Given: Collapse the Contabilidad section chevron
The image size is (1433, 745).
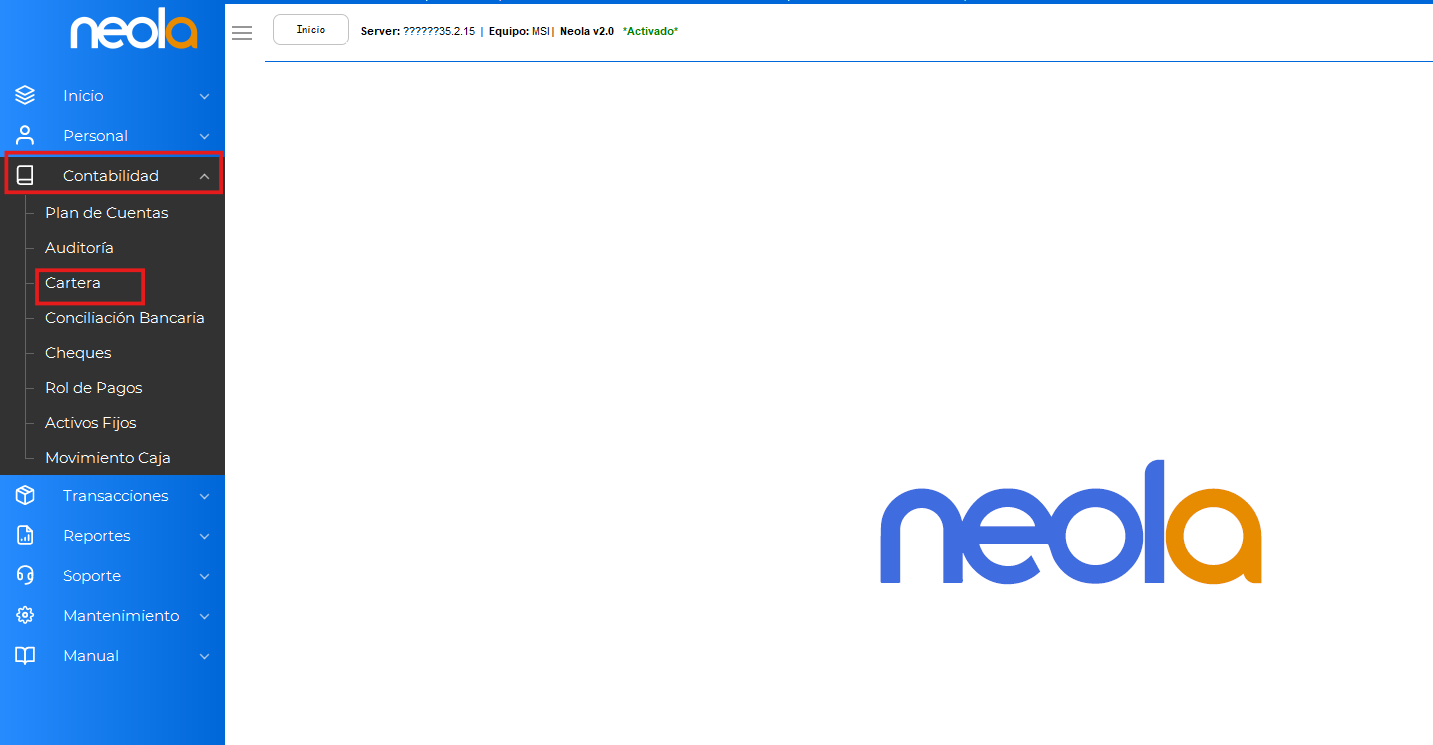Looking at the screenshot, I should pos(204,177).
